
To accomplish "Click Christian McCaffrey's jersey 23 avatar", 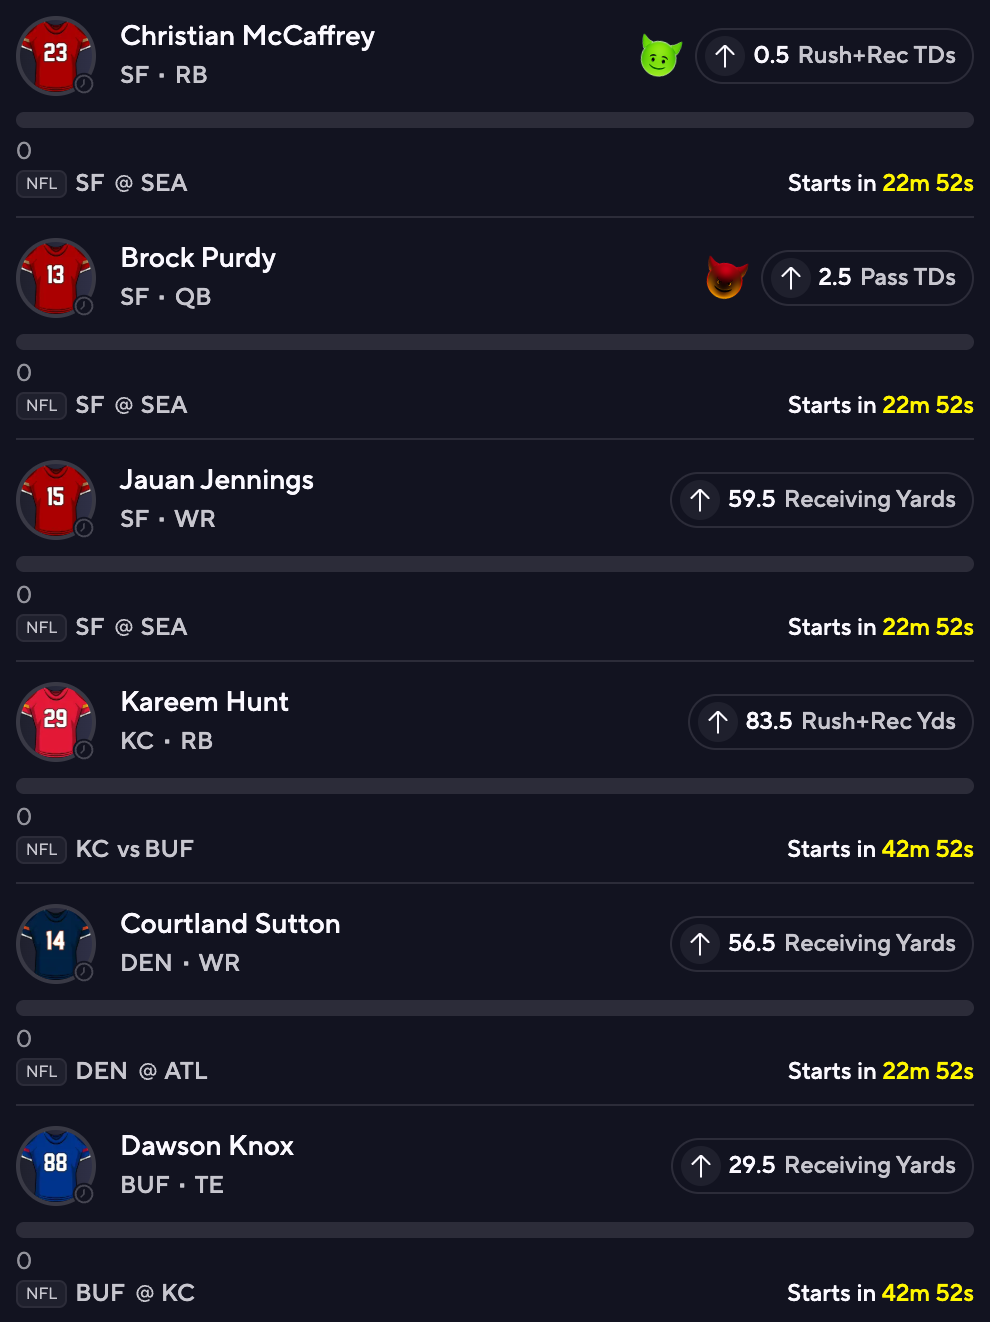I will (56, 56).
